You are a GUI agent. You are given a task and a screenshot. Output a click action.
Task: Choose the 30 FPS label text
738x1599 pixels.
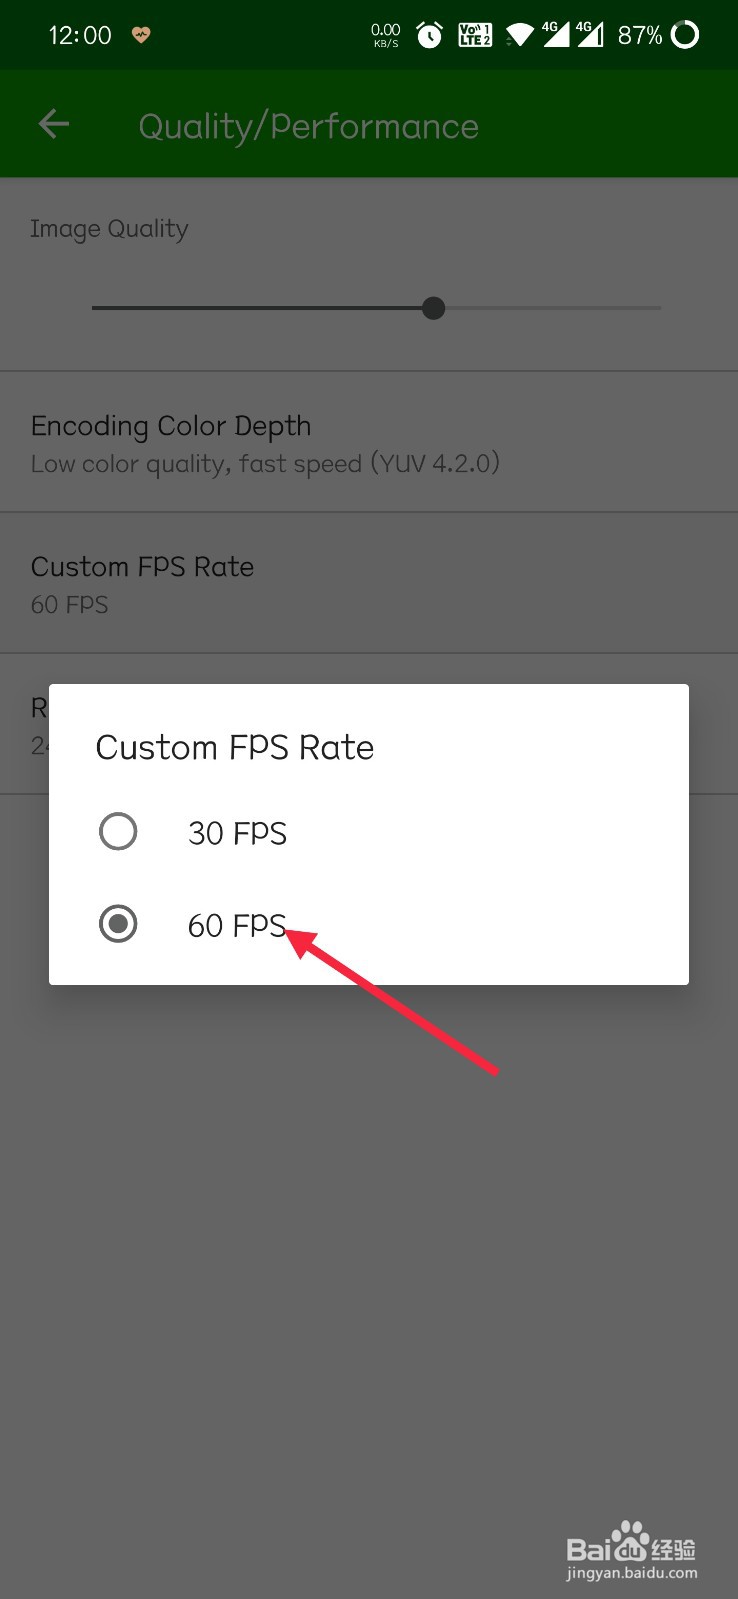pyautogui.click(x=237, y=833)
